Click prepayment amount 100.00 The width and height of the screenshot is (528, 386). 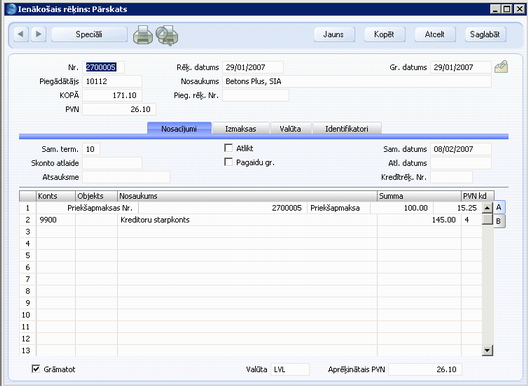coord(402,208)
